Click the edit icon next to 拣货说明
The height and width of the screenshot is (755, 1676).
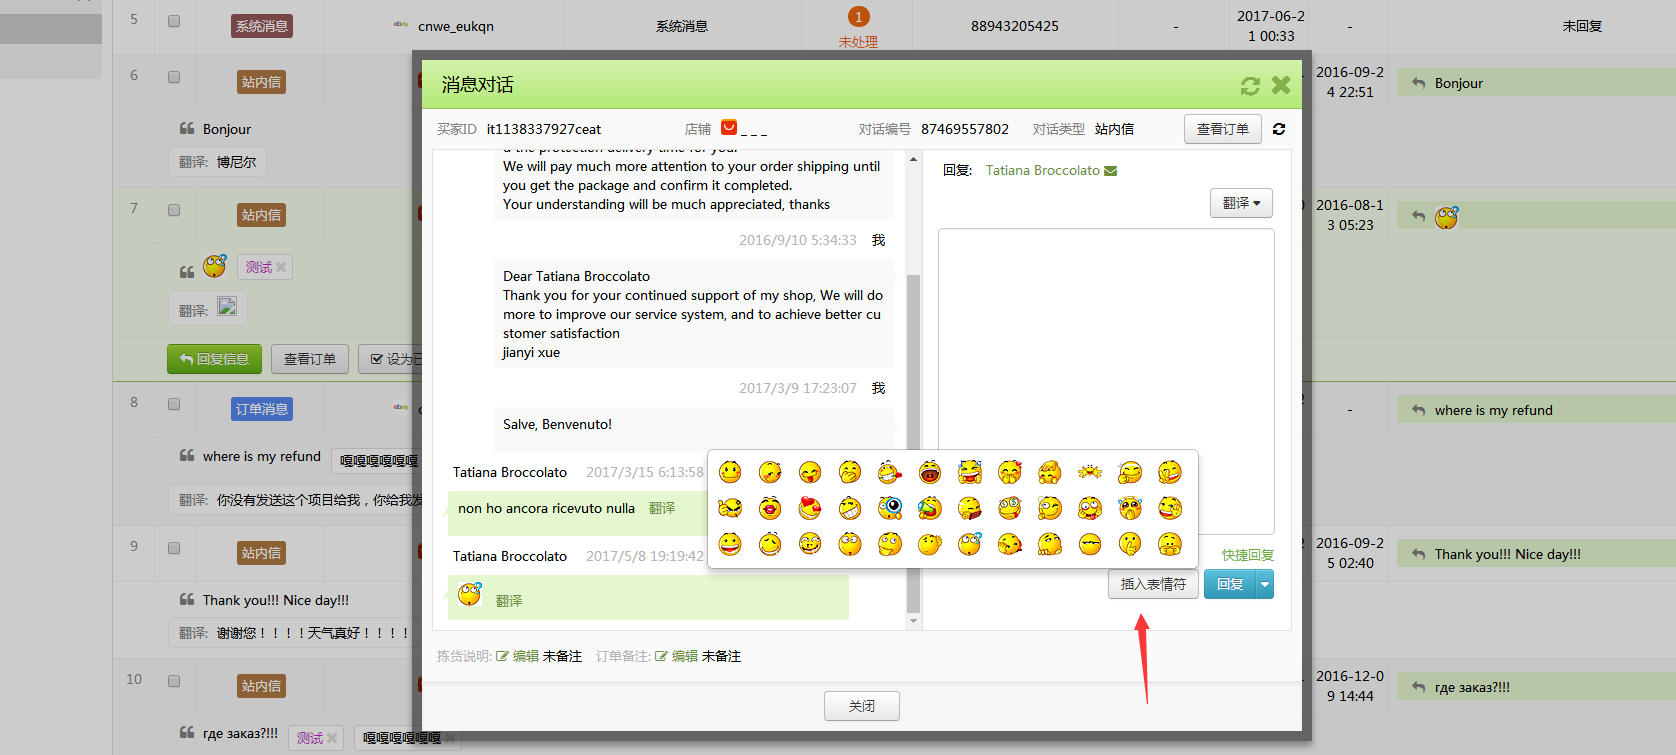point(502,656)
